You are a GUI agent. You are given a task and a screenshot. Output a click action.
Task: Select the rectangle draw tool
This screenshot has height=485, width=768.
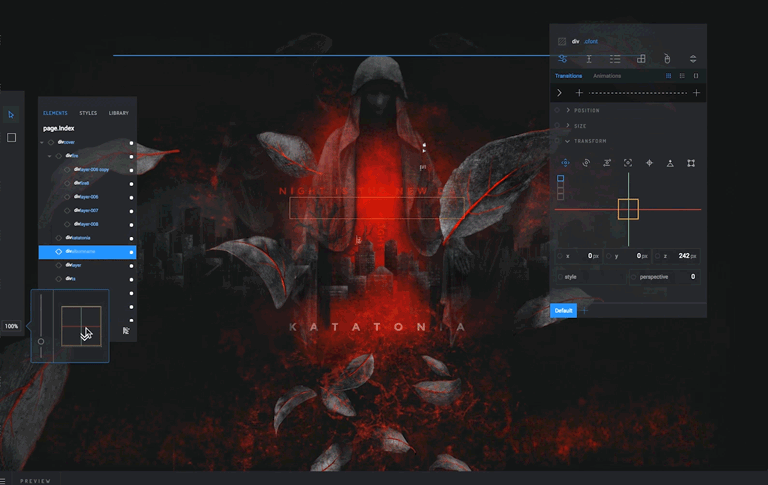click(x=11, y=138)
